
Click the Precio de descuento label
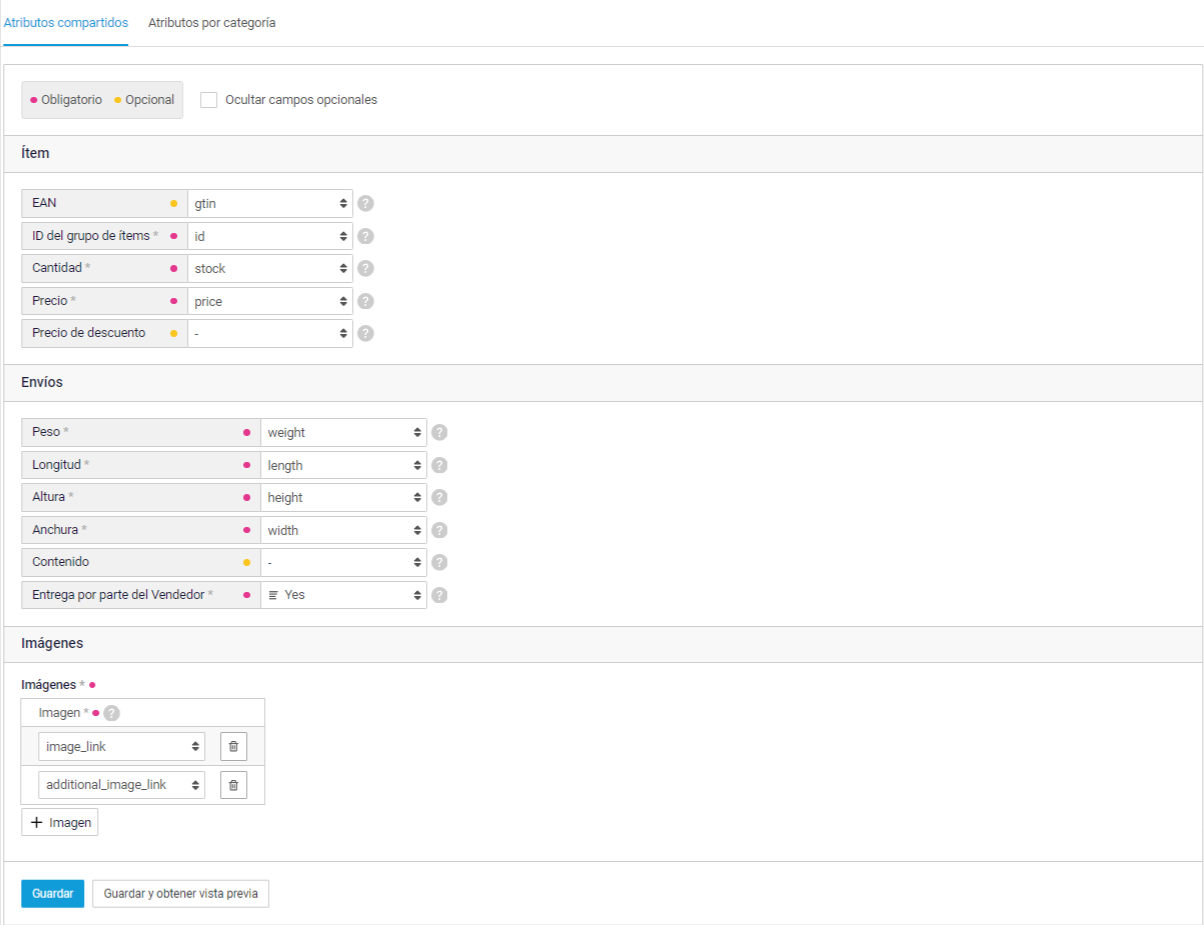click(89, 333)
